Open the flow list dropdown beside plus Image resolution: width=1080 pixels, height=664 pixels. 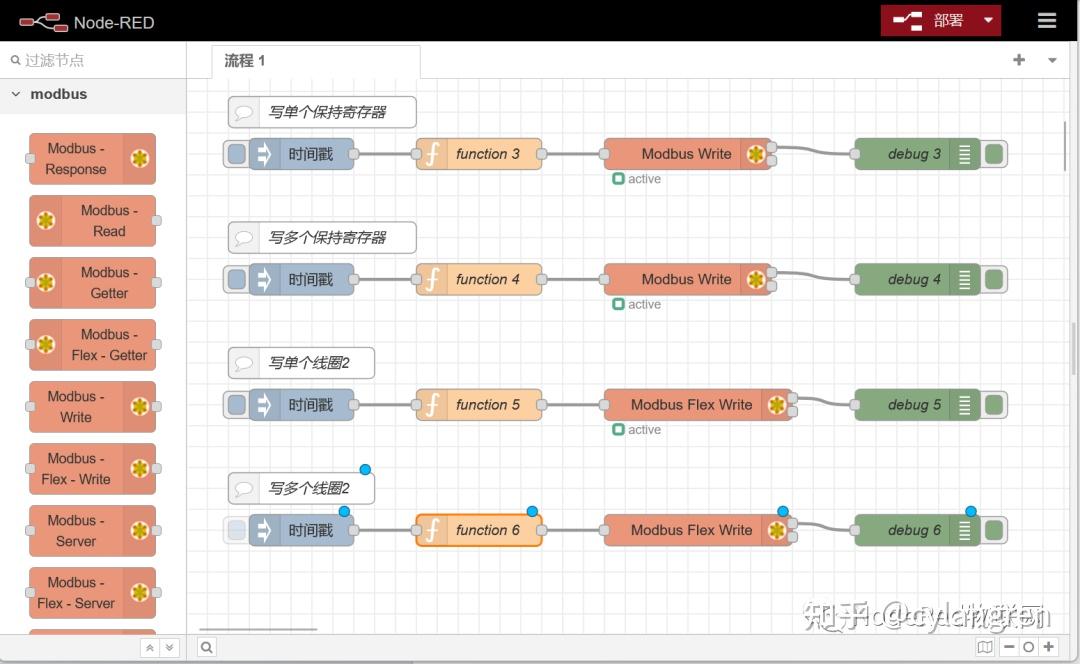click(x=1051, y=60)
